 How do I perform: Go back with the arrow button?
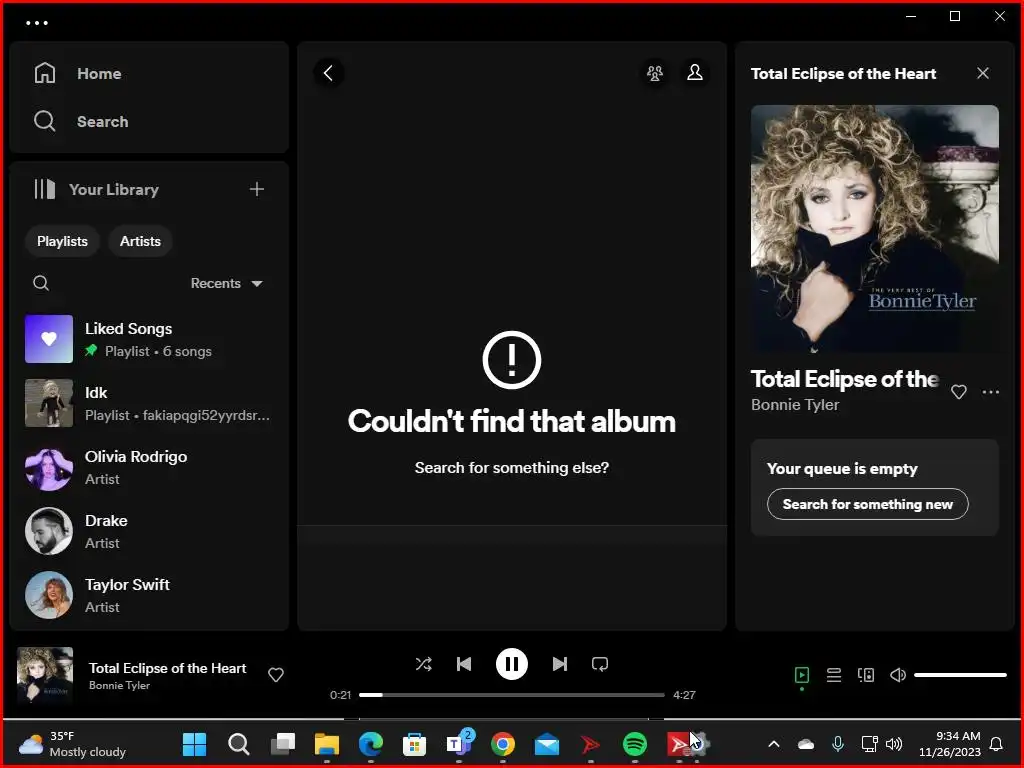pos(328,73)
